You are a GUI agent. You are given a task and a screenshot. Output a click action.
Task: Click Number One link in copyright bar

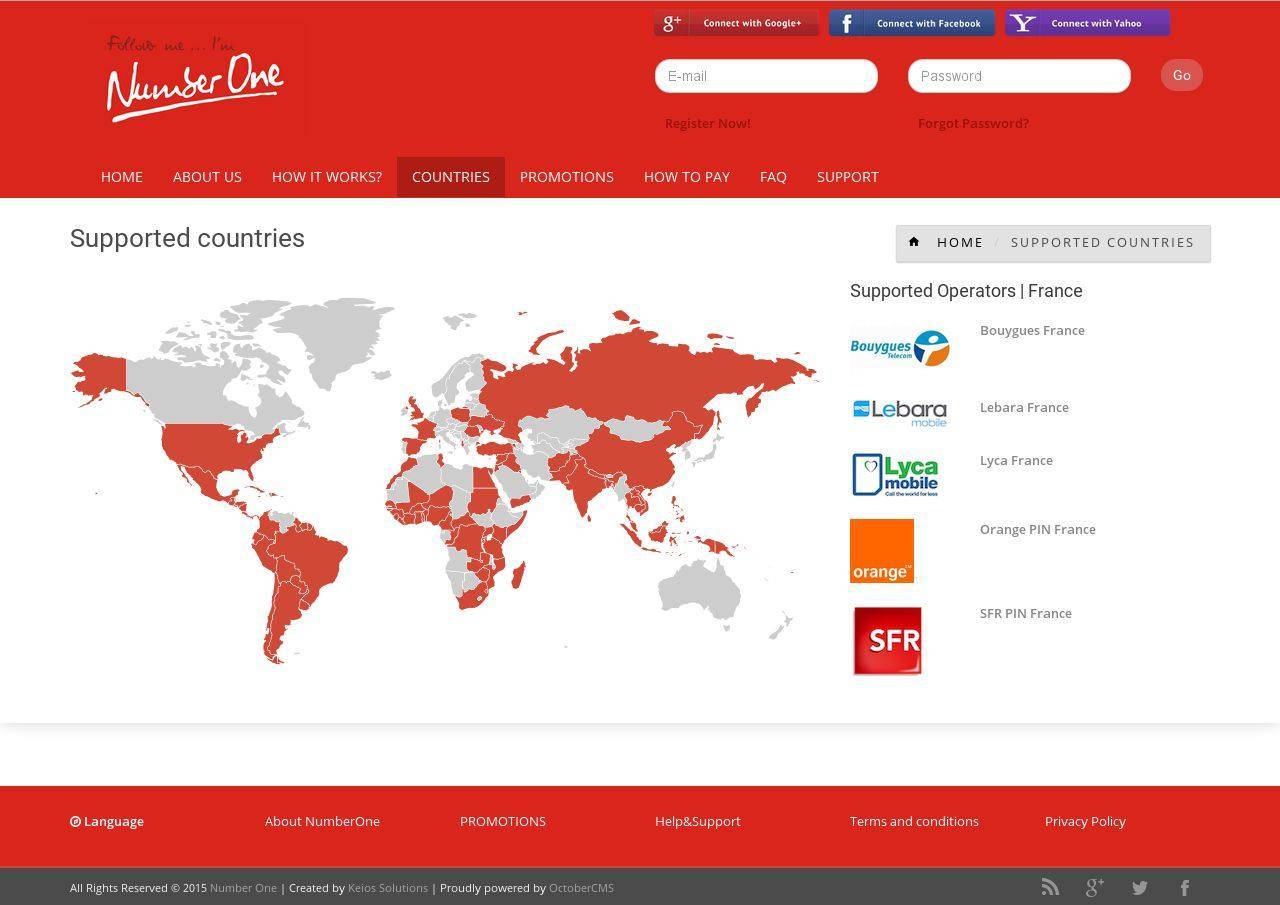point(243,887)
